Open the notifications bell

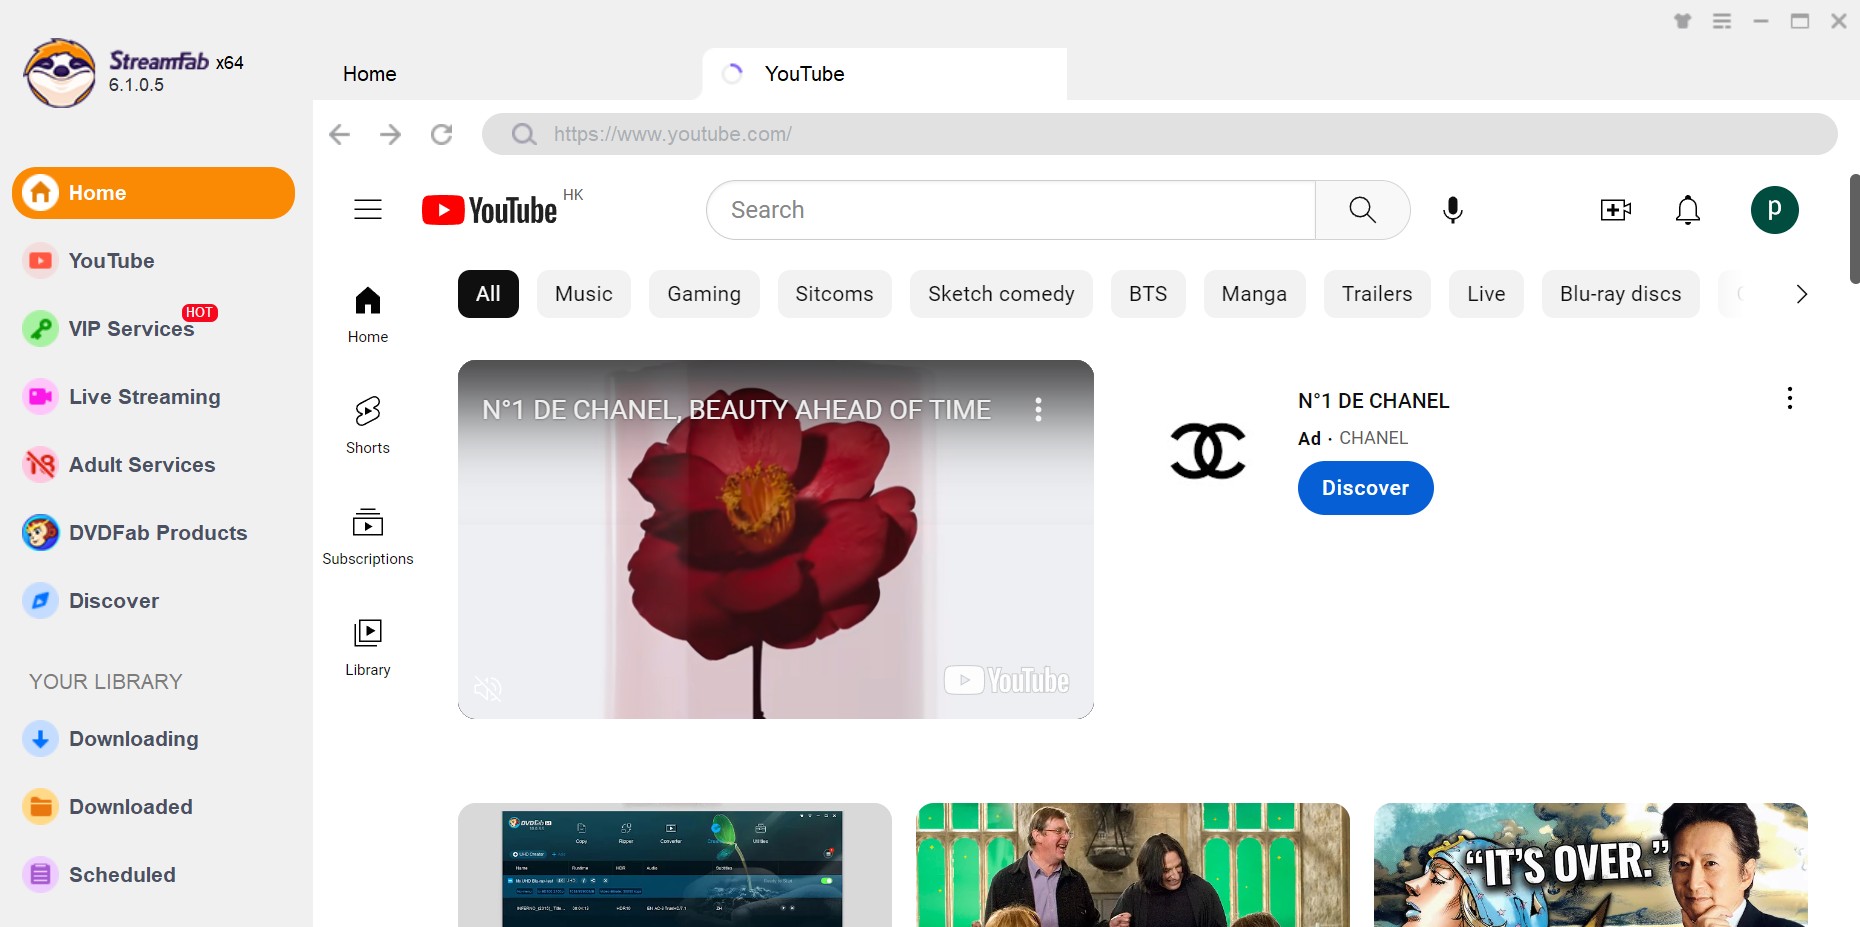coord(1688,210)
